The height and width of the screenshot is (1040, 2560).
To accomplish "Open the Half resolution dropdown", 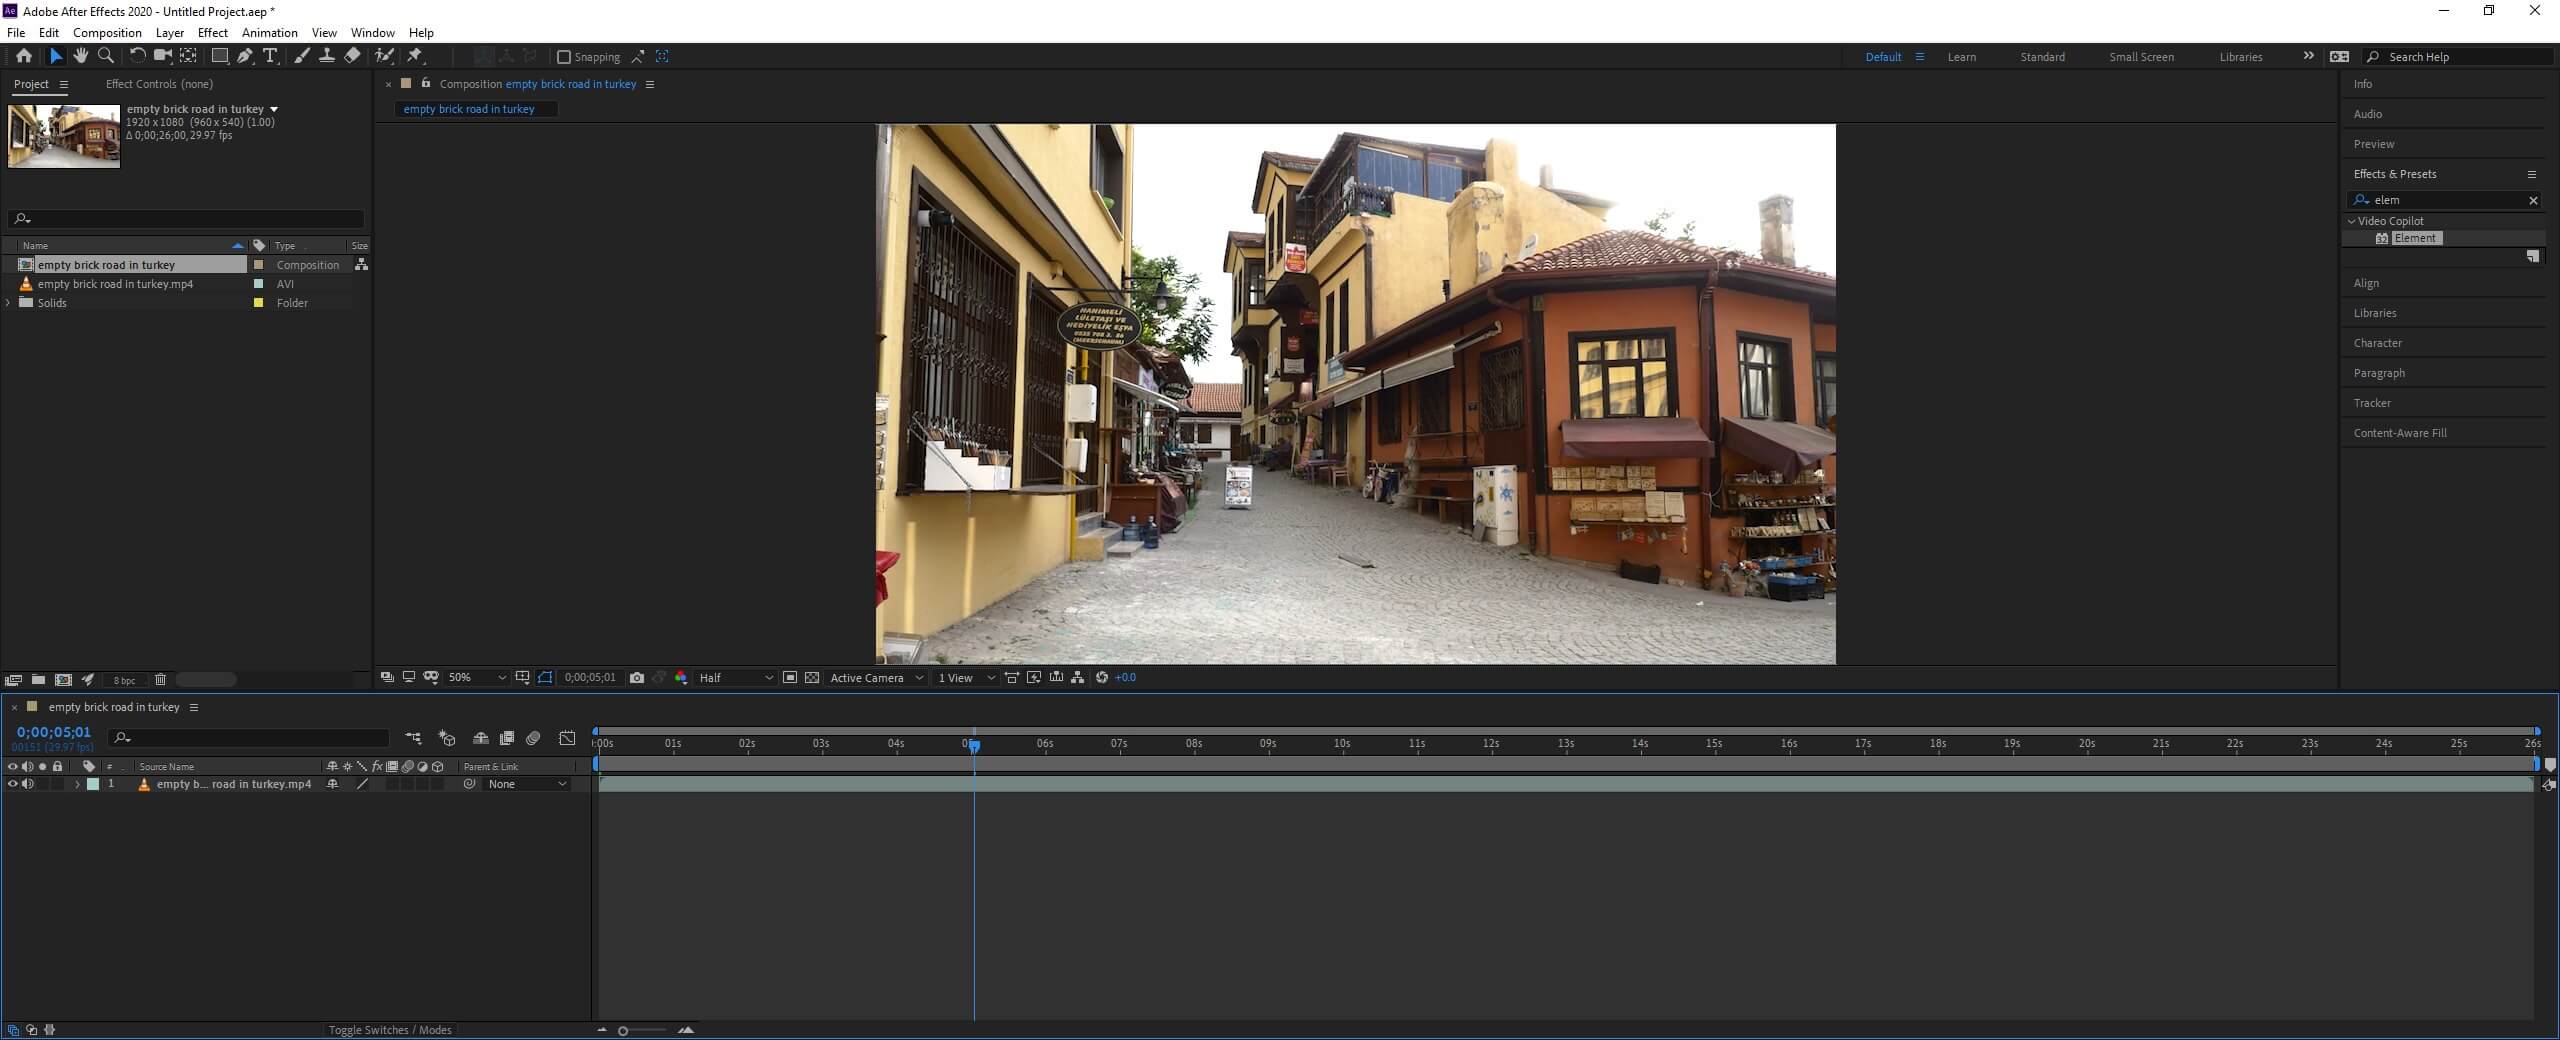I will pyautogui.click(x=736, y=677).
